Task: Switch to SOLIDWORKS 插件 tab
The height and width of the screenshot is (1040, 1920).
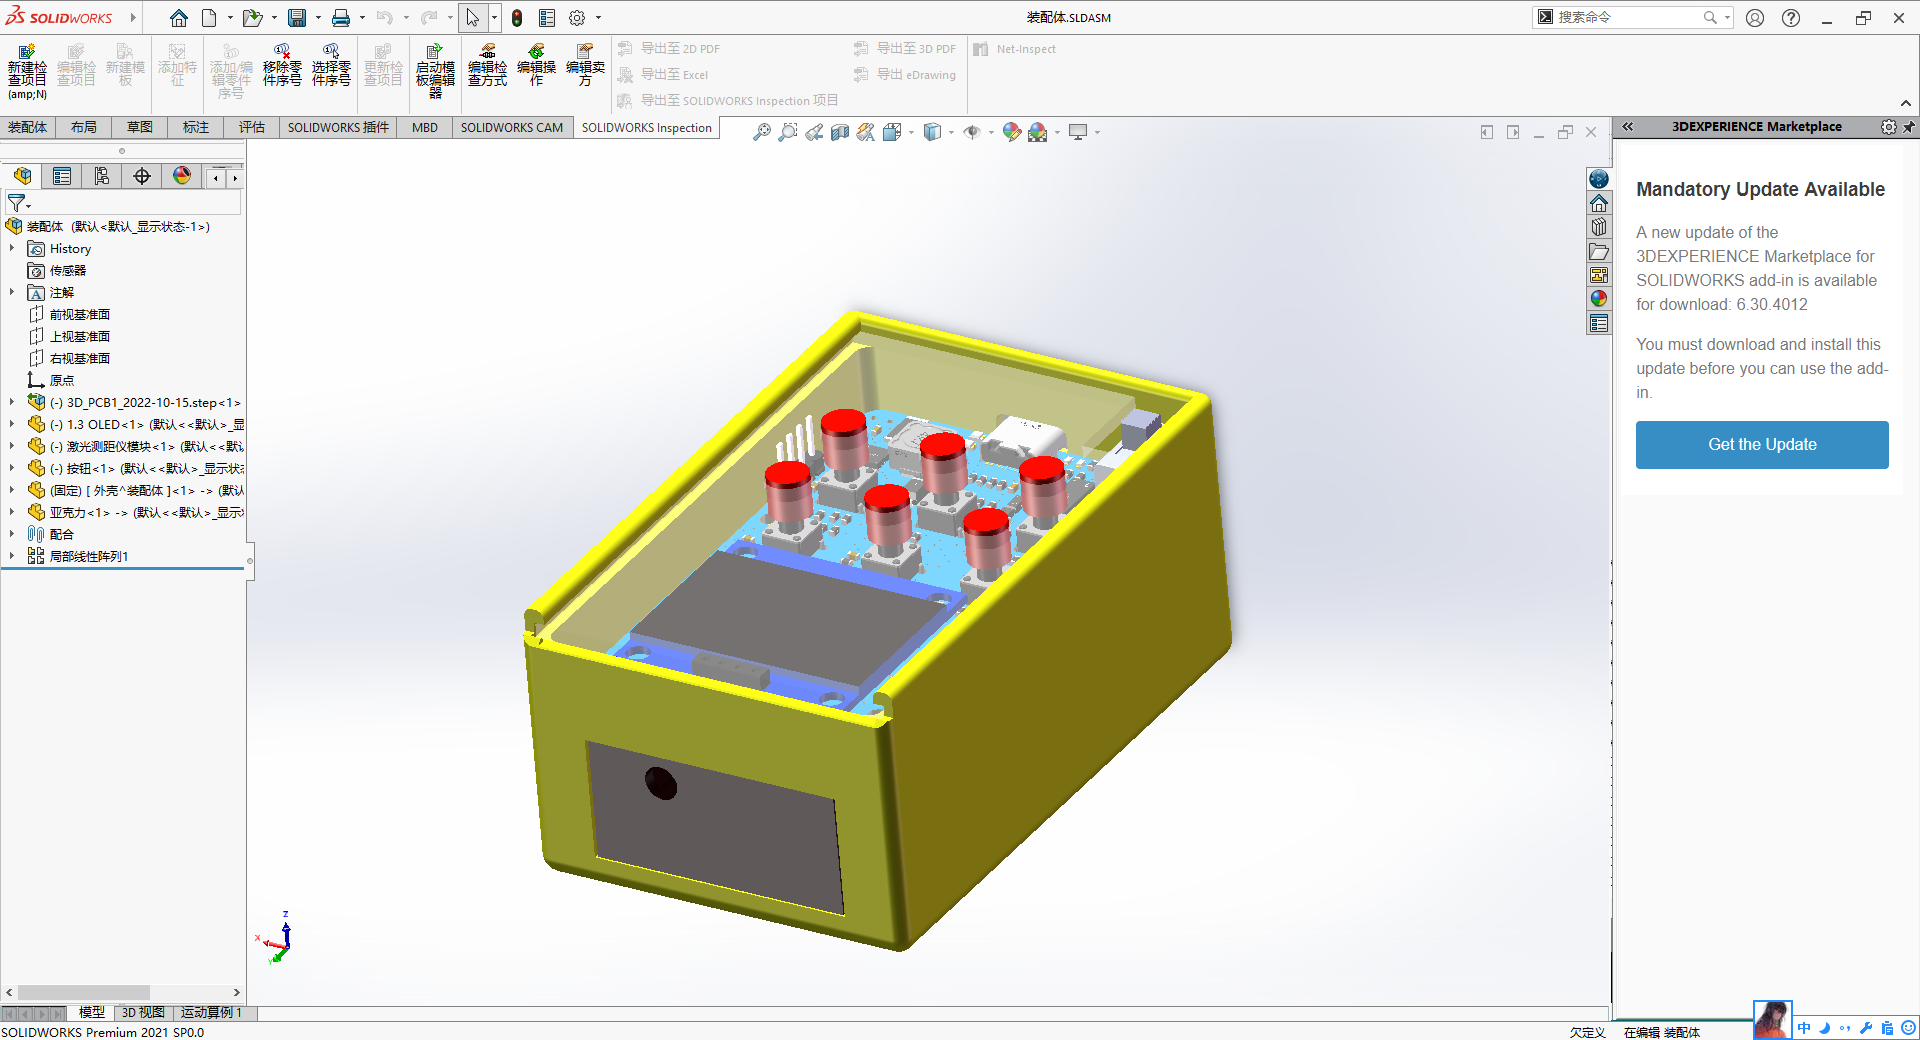Action: tap(338, 127)
